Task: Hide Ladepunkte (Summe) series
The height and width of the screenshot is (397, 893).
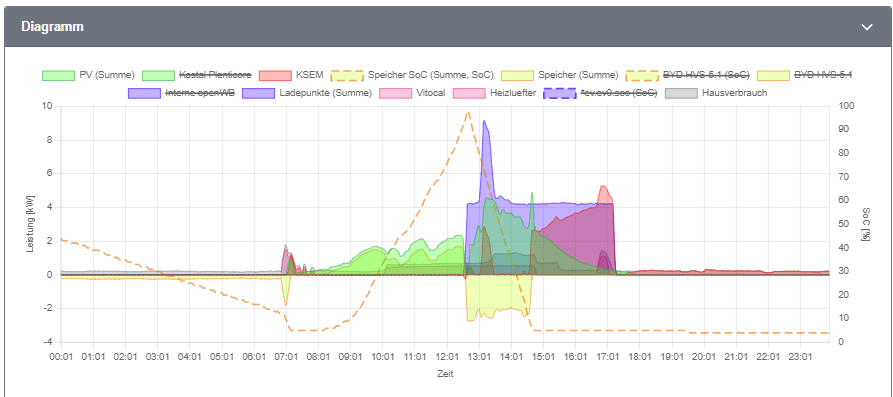Action: pos(307,92)
